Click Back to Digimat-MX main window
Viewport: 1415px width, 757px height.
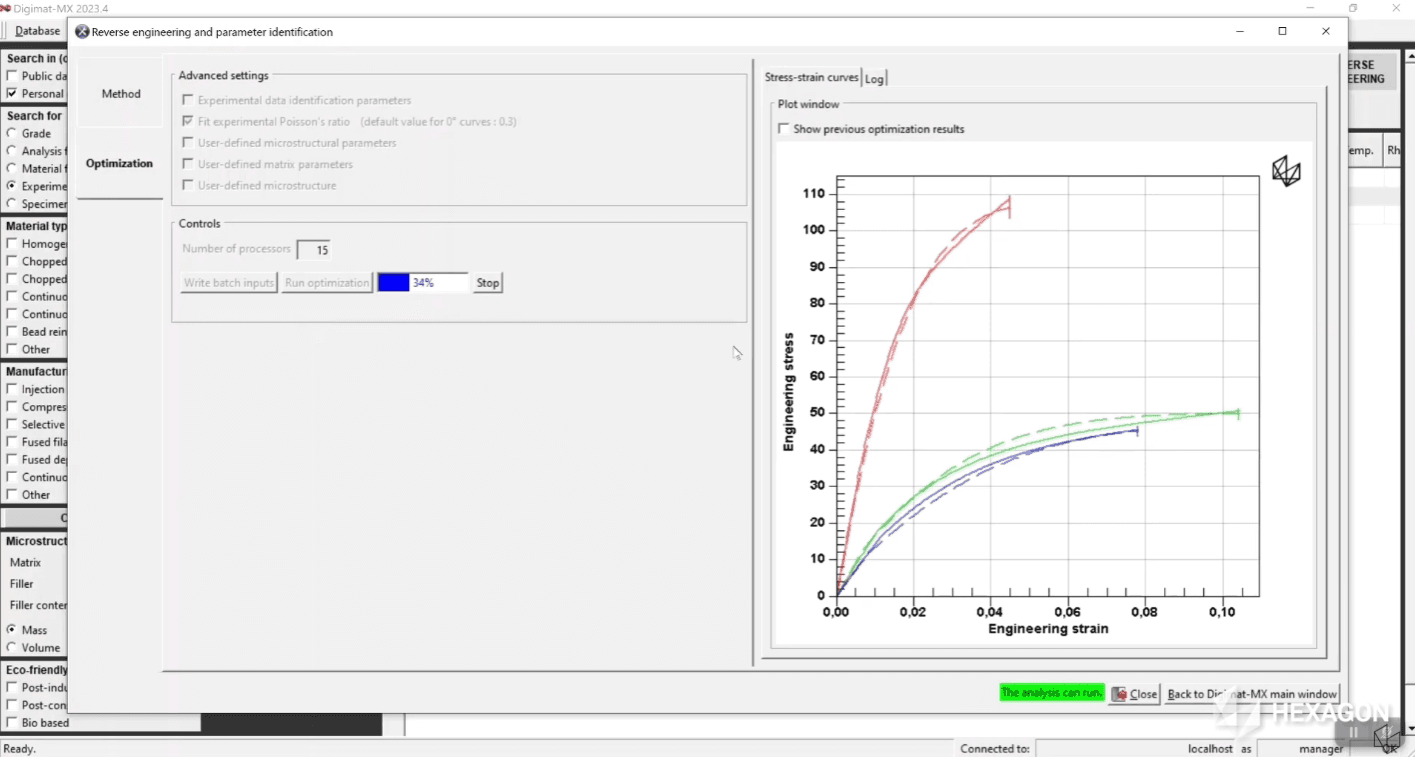(x=1252, y=693)
